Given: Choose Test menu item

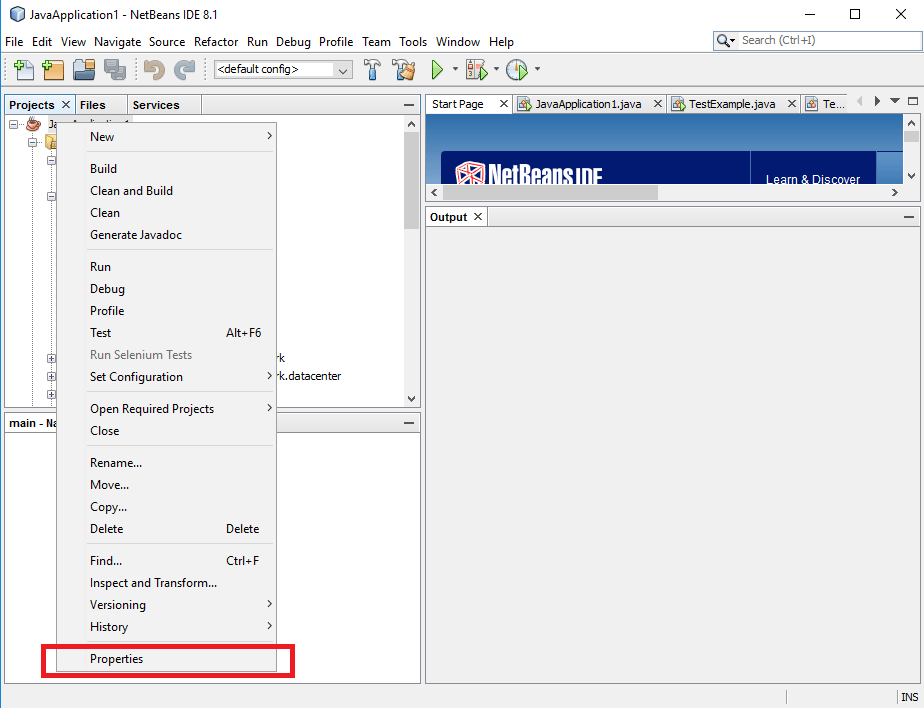Looking at the screenshot, I should click(x=167, y=333).
